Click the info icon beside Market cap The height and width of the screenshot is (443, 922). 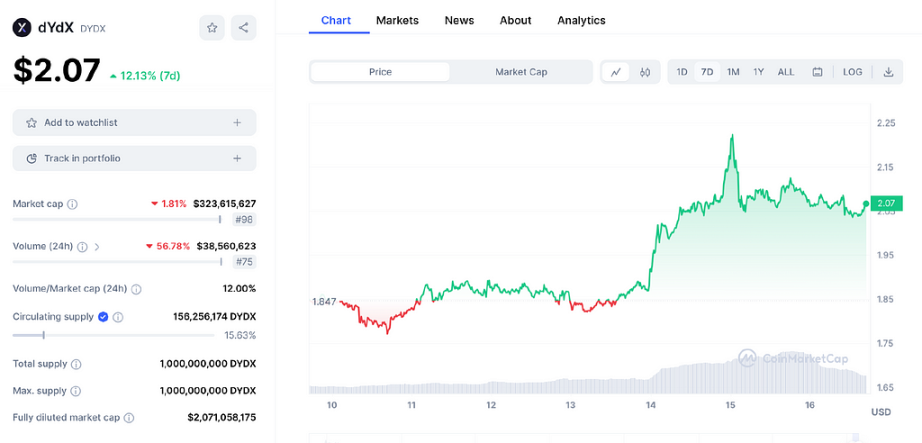coord(73,204)
